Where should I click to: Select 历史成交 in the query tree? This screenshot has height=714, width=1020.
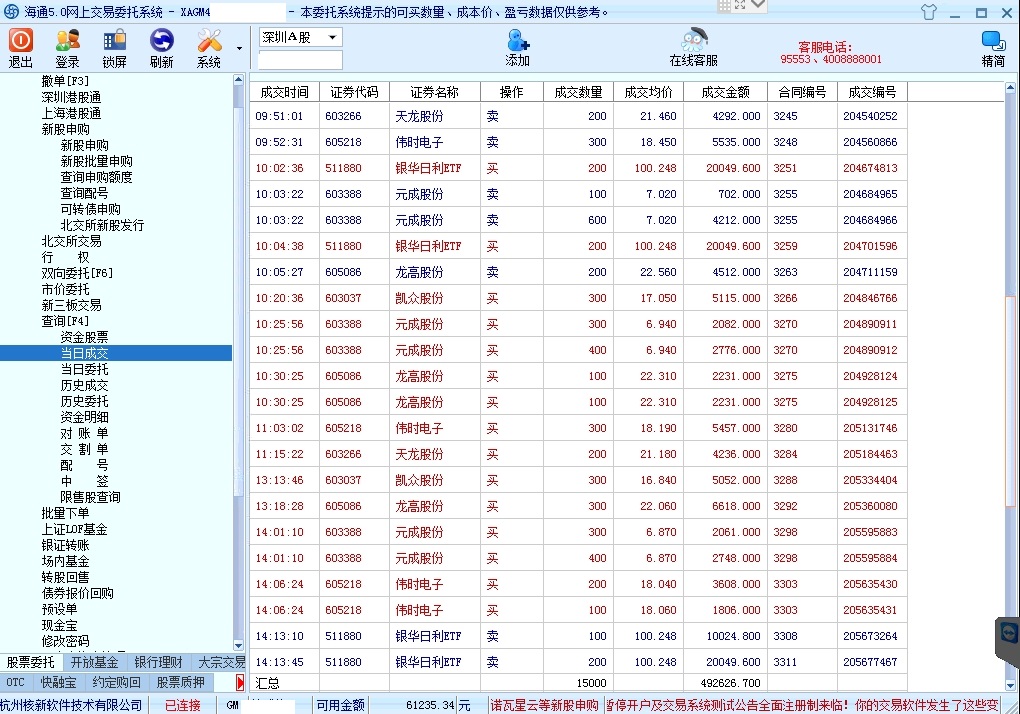pyautogui.click(x=85, y=385)
